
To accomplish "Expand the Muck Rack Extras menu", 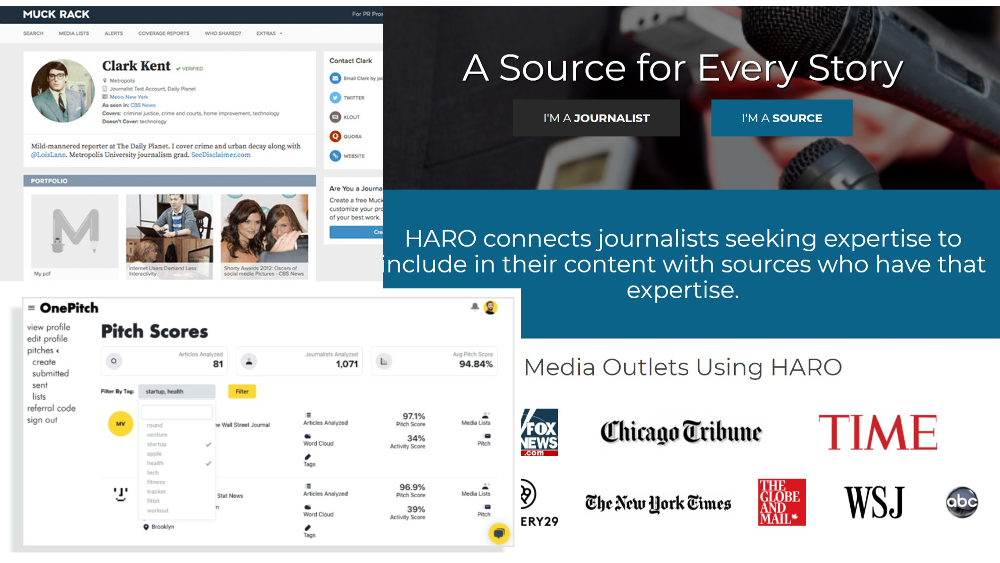I will pyautogui.click(x=269, y=33).
